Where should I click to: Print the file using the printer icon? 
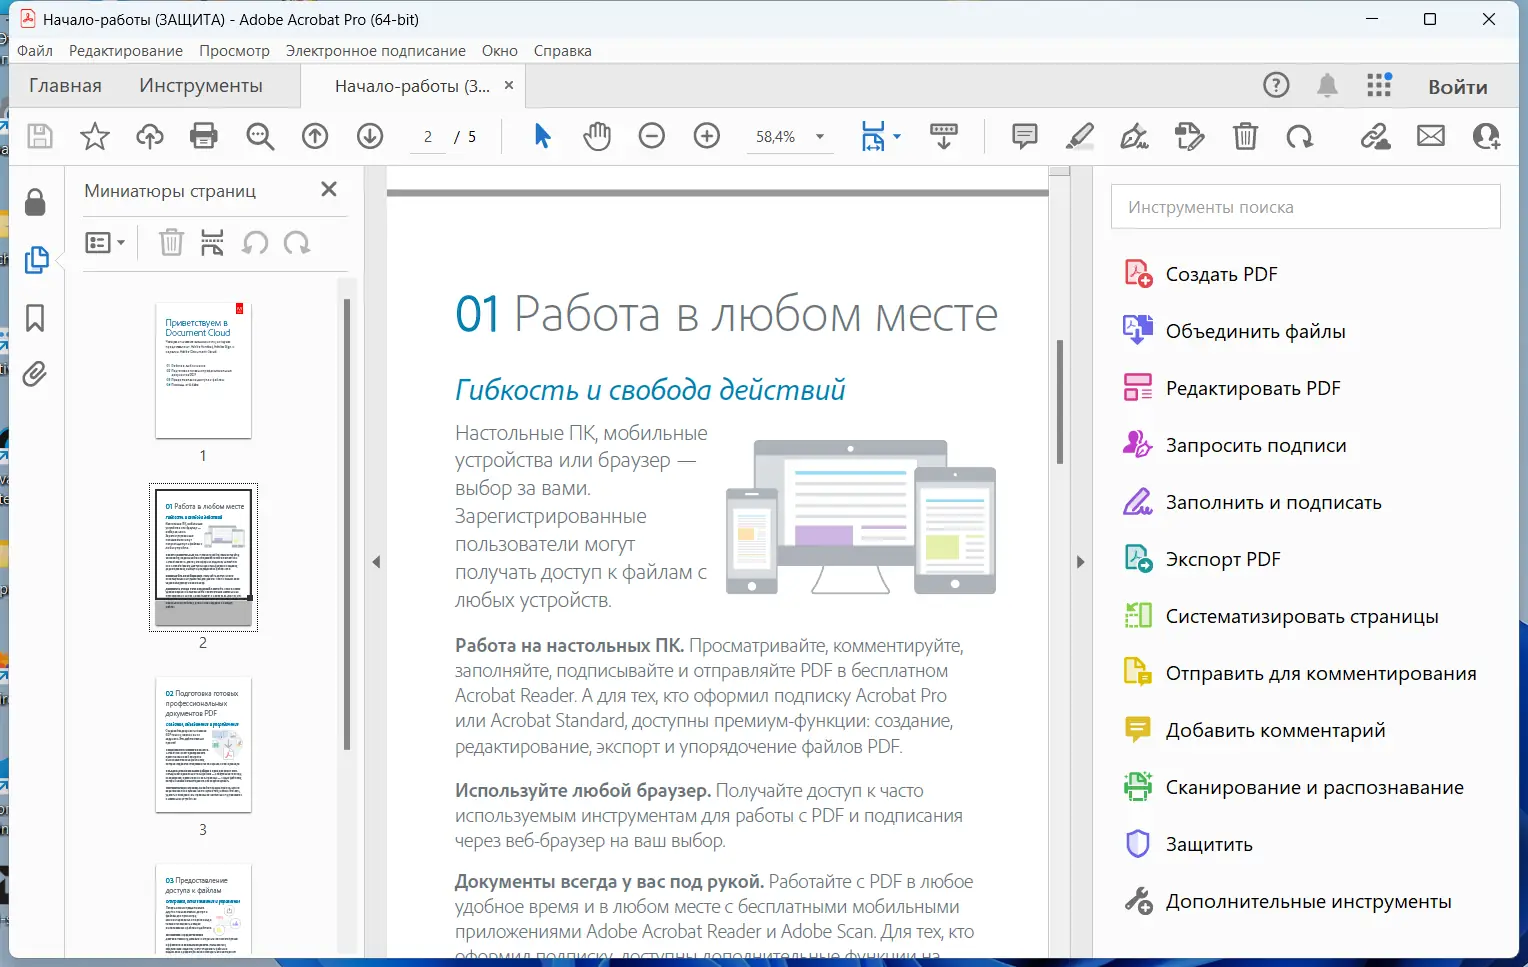tap(204, 136)
